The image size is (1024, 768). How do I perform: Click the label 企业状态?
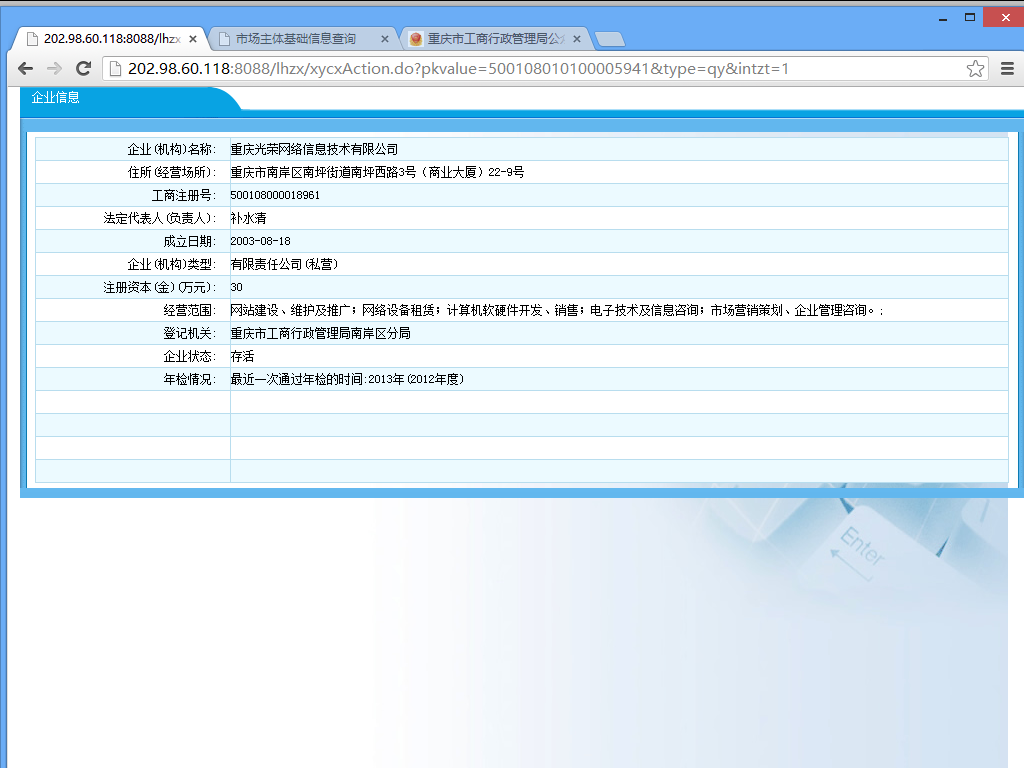(189, 356)
